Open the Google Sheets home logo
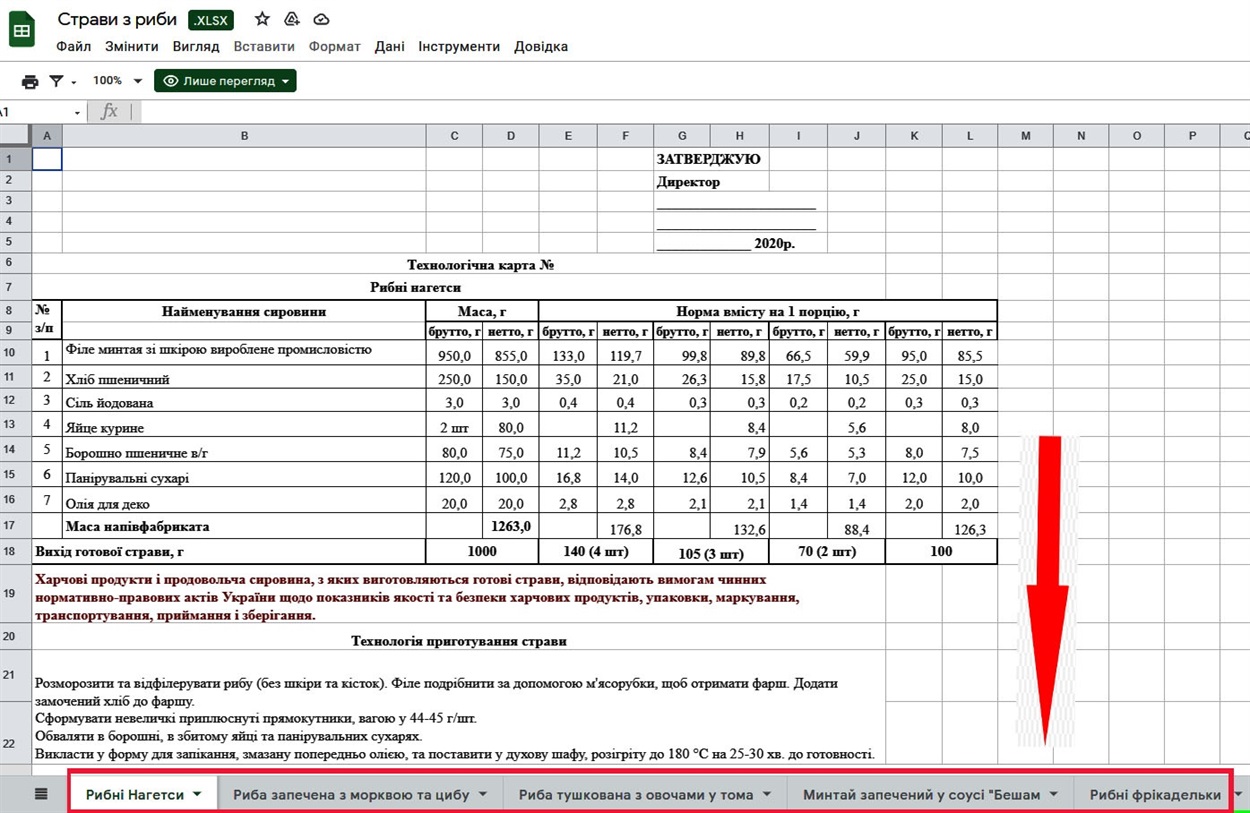 click(21, 31)
